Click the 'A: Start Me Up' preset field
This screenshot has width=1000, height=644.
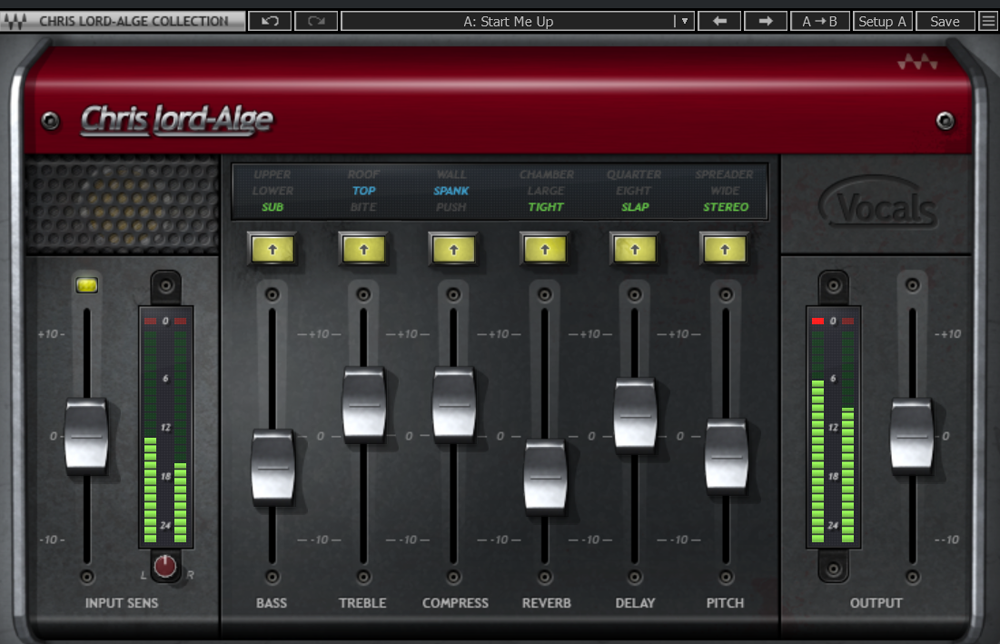pos(508,21)
